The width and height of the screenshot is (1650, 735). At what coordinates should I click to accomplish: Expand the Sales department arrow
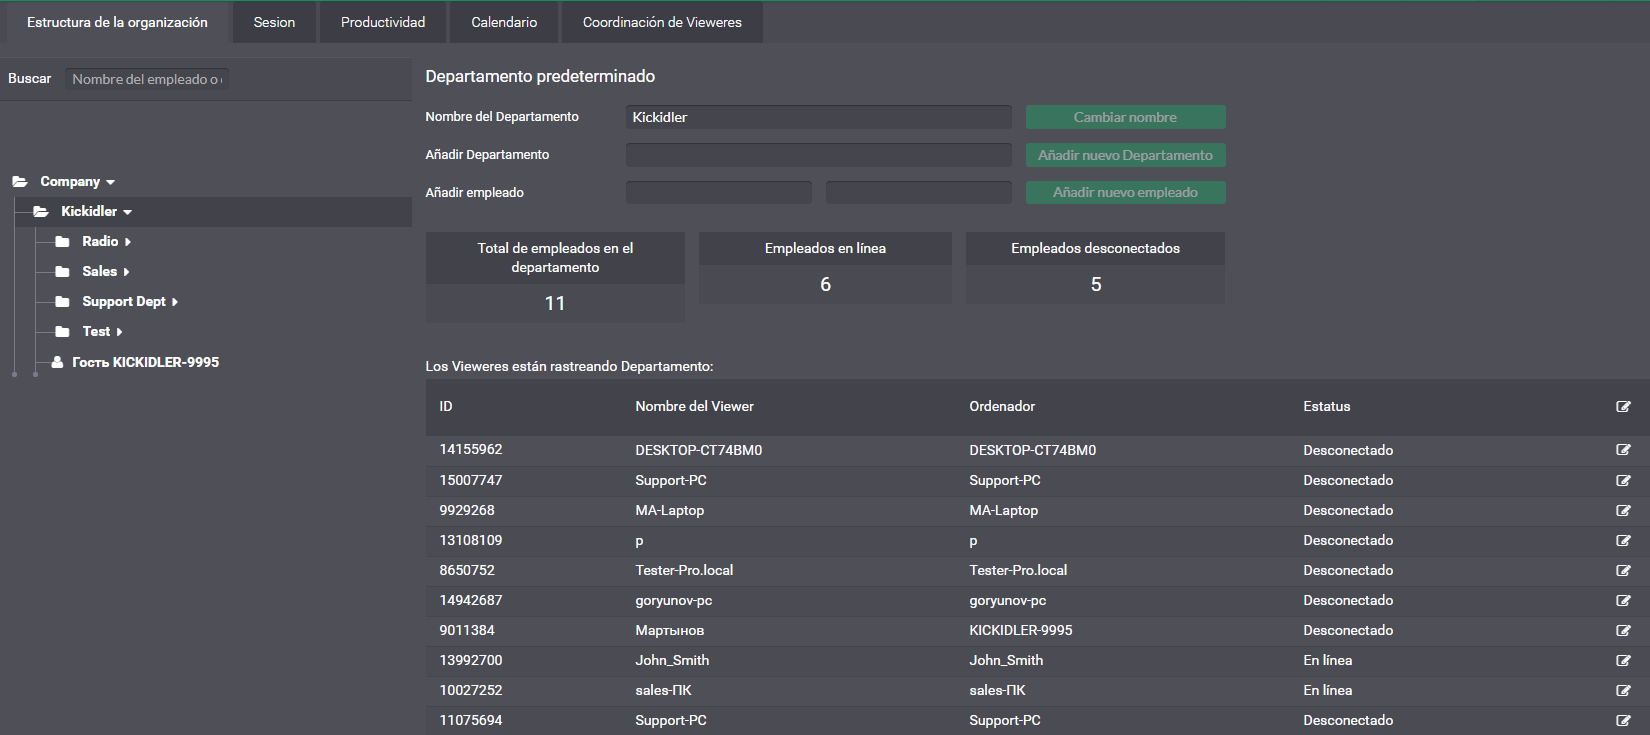point(126,272)
